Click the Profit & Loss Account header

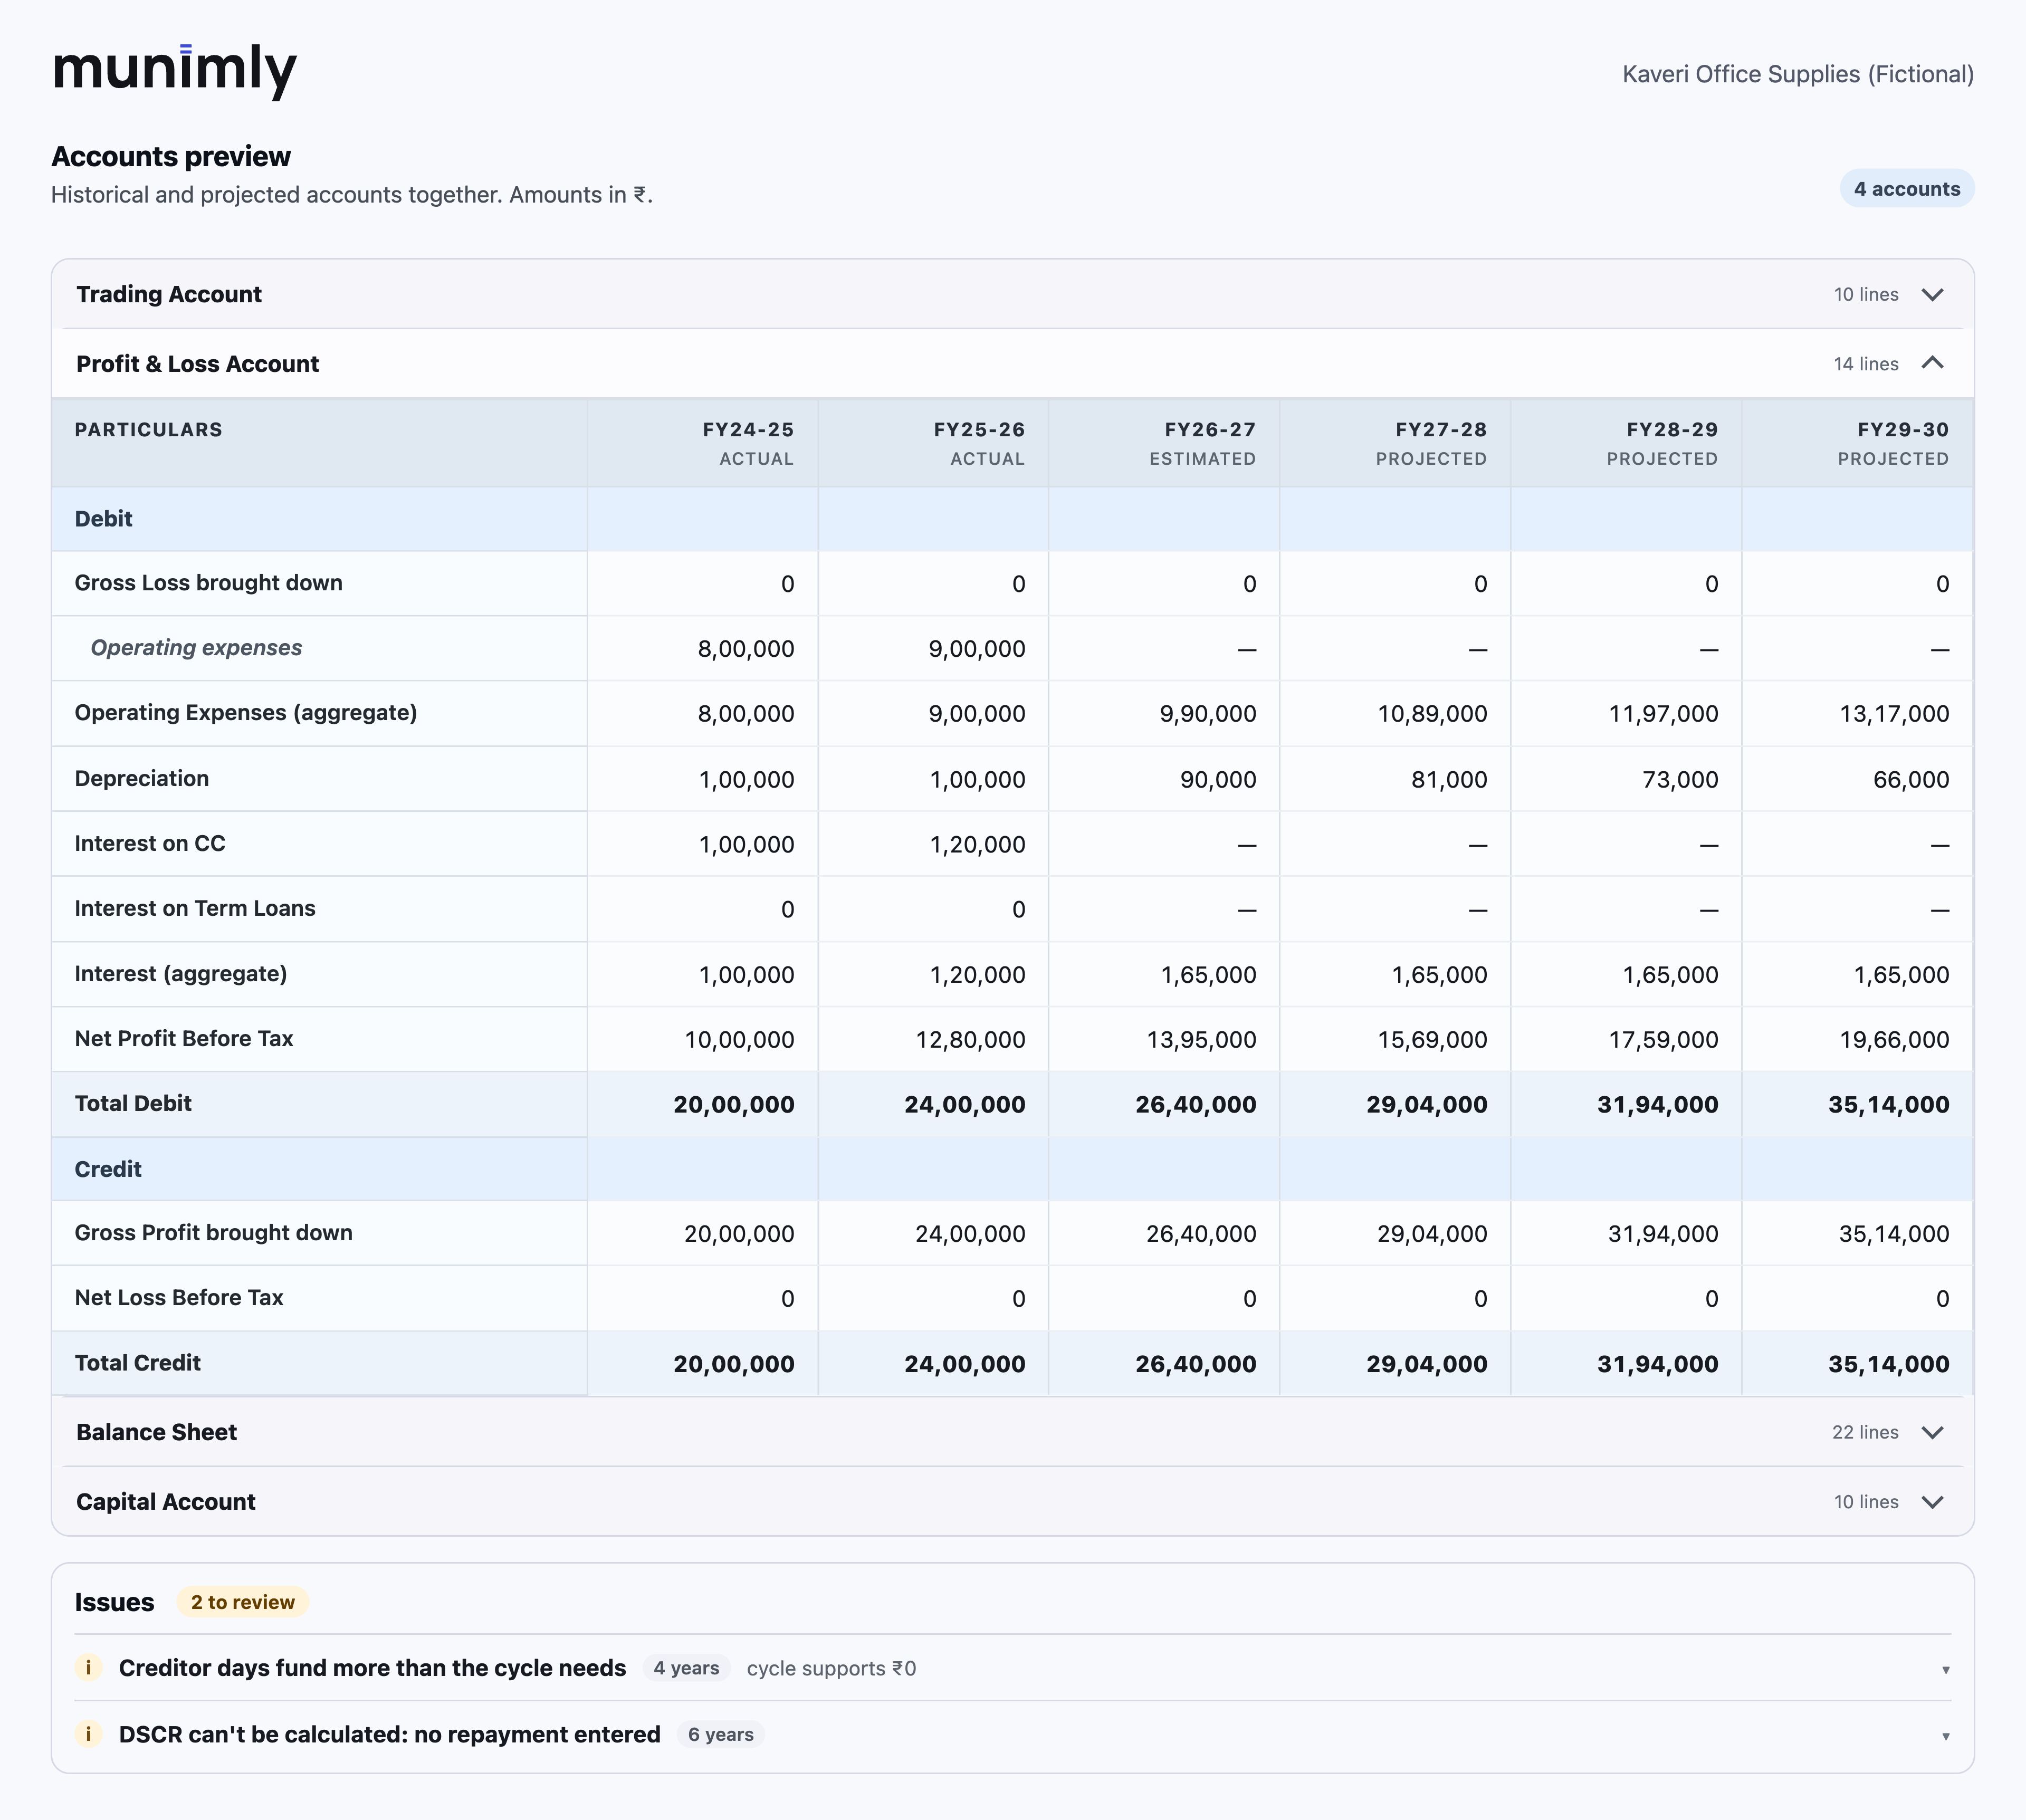pos(1012,363)
